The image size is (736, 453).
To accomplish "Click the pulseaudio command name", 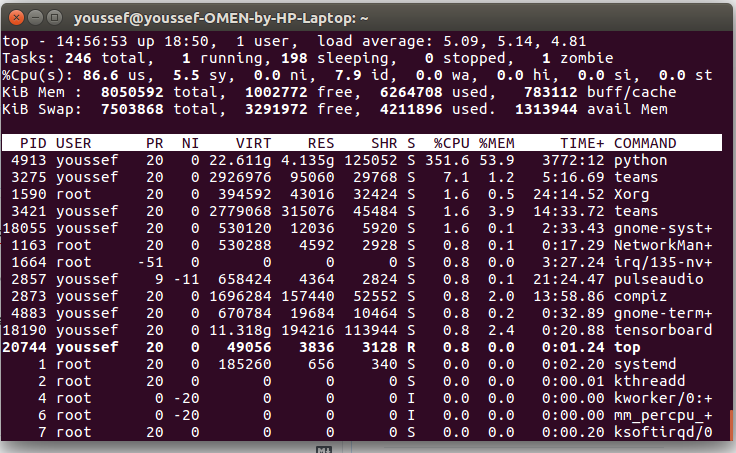I will click(659, 279).
